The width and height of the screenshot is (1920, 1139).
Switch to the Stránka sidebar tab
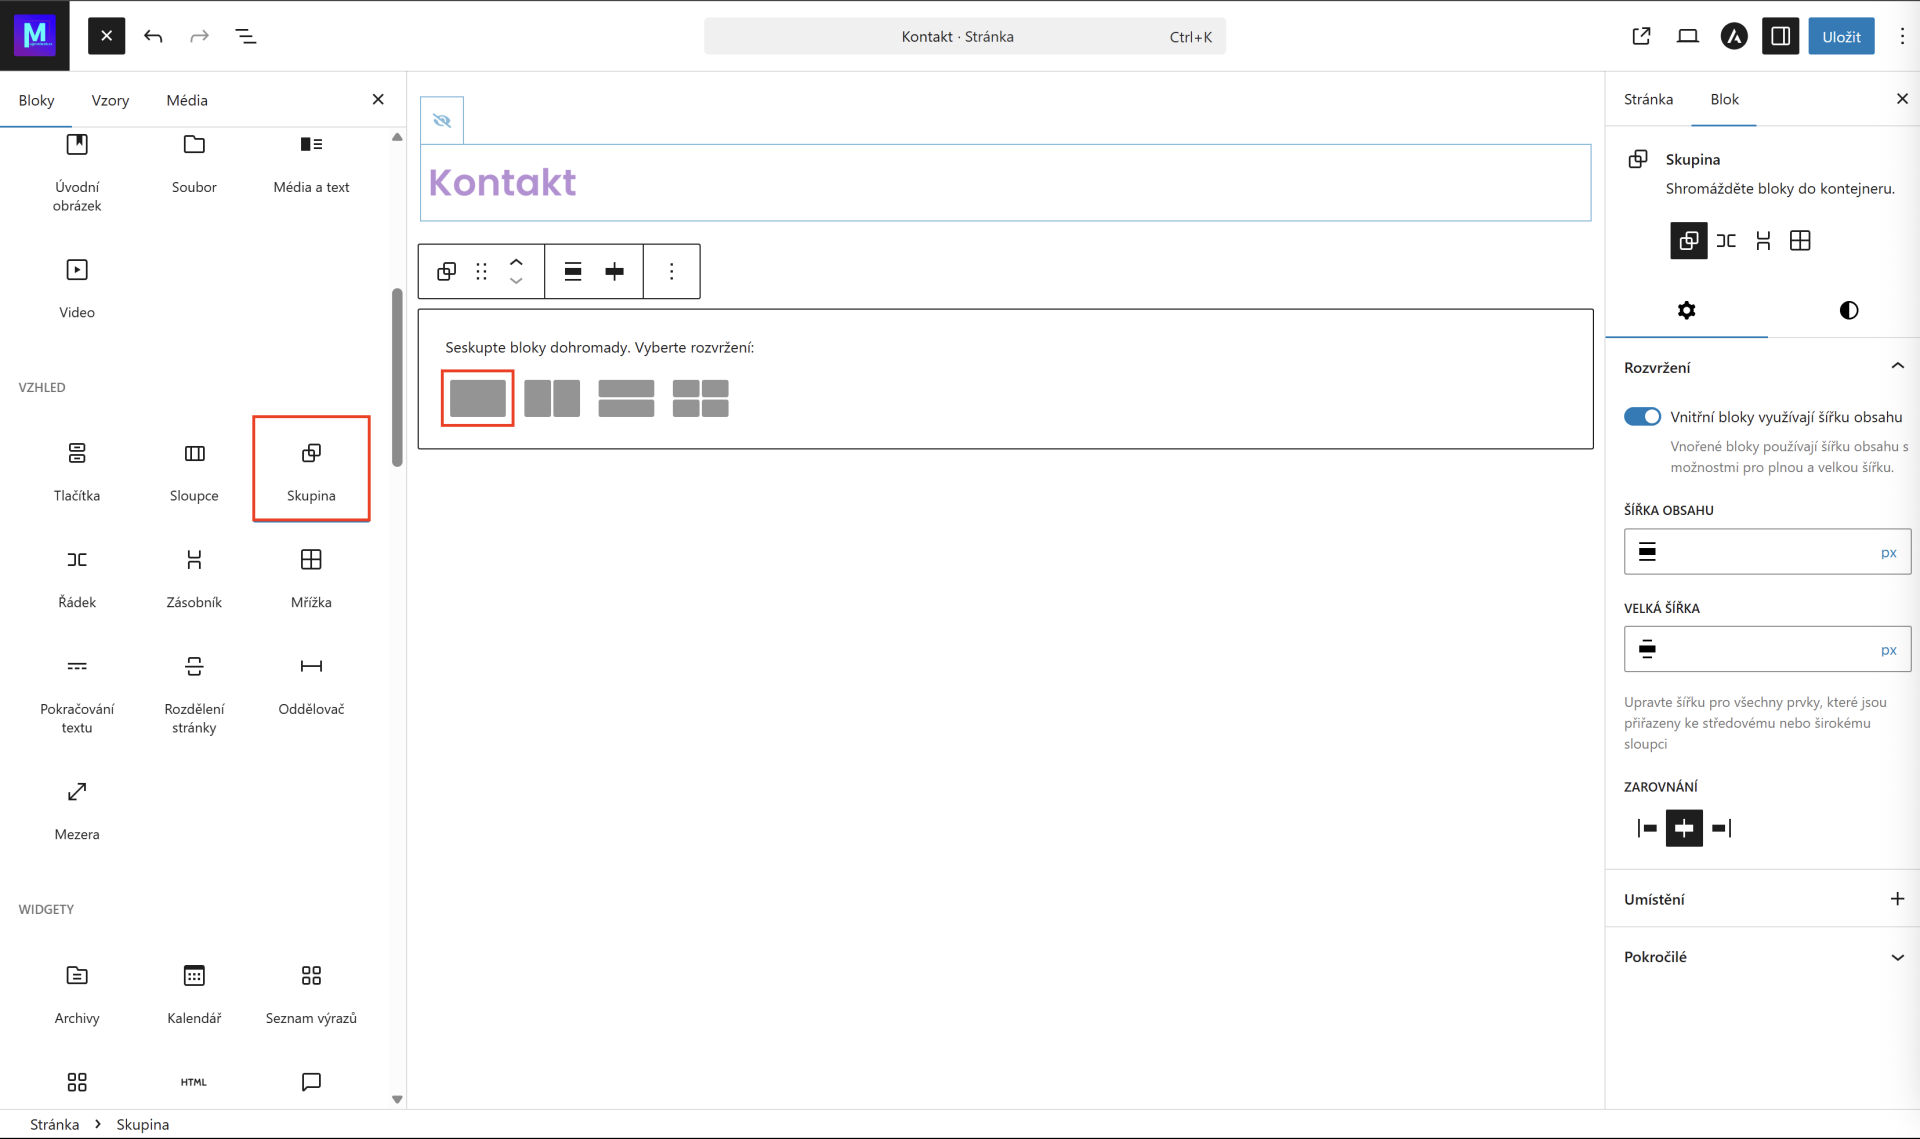pyautogui.click(x=1648, y=99)
